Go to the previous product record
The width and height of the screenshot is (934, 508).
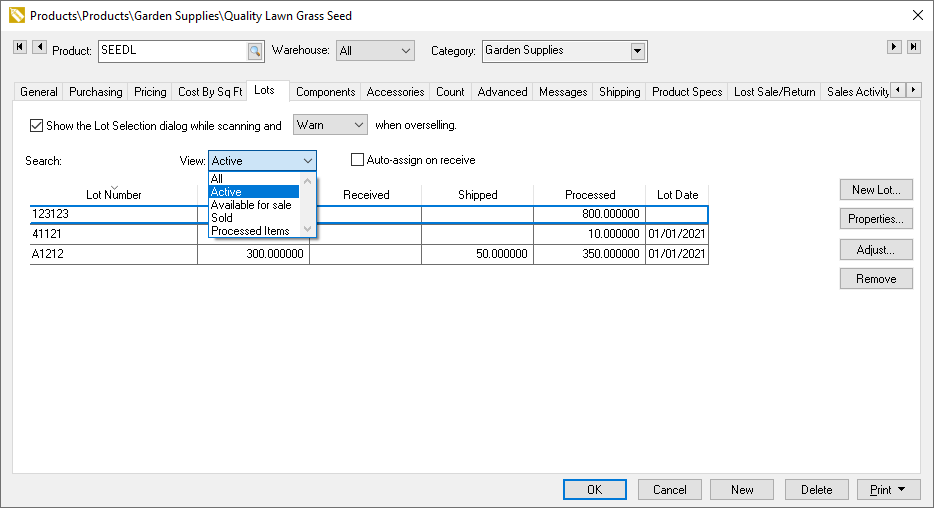point(39,47)
